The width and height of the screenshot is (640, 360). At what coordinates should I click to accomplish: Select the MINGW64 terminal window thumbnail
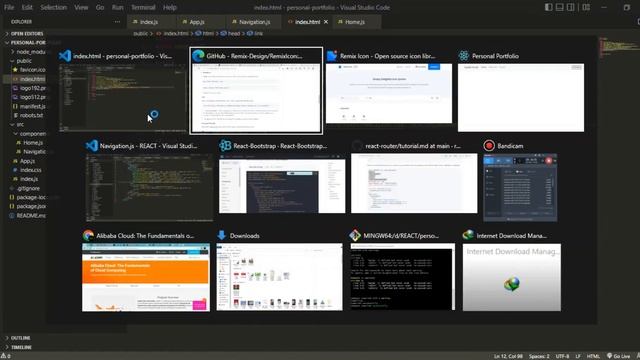(402, 277)
